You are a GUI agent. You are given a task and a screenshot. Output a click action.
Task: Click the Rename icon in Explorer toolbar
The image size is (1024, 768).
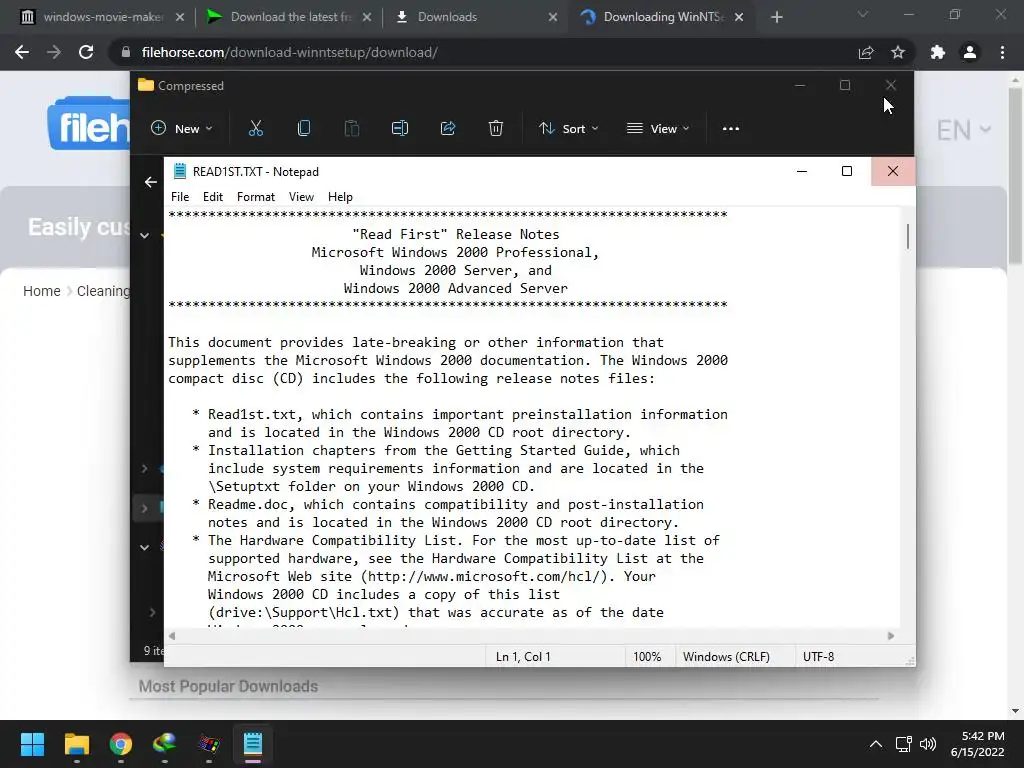tap(400, 129)
